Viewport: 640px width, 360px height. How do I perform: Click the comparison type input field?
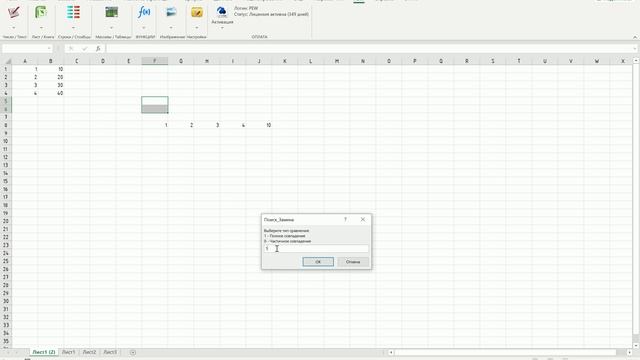tap(316, 249)
